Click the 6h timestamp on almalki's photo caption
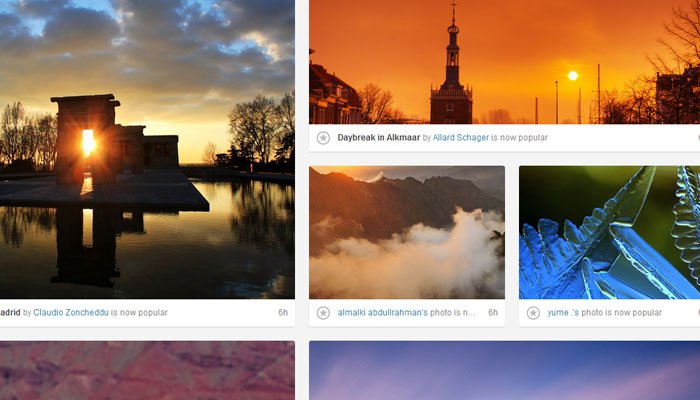The height and width of the screenshot is (400, 700). [493, 312]
